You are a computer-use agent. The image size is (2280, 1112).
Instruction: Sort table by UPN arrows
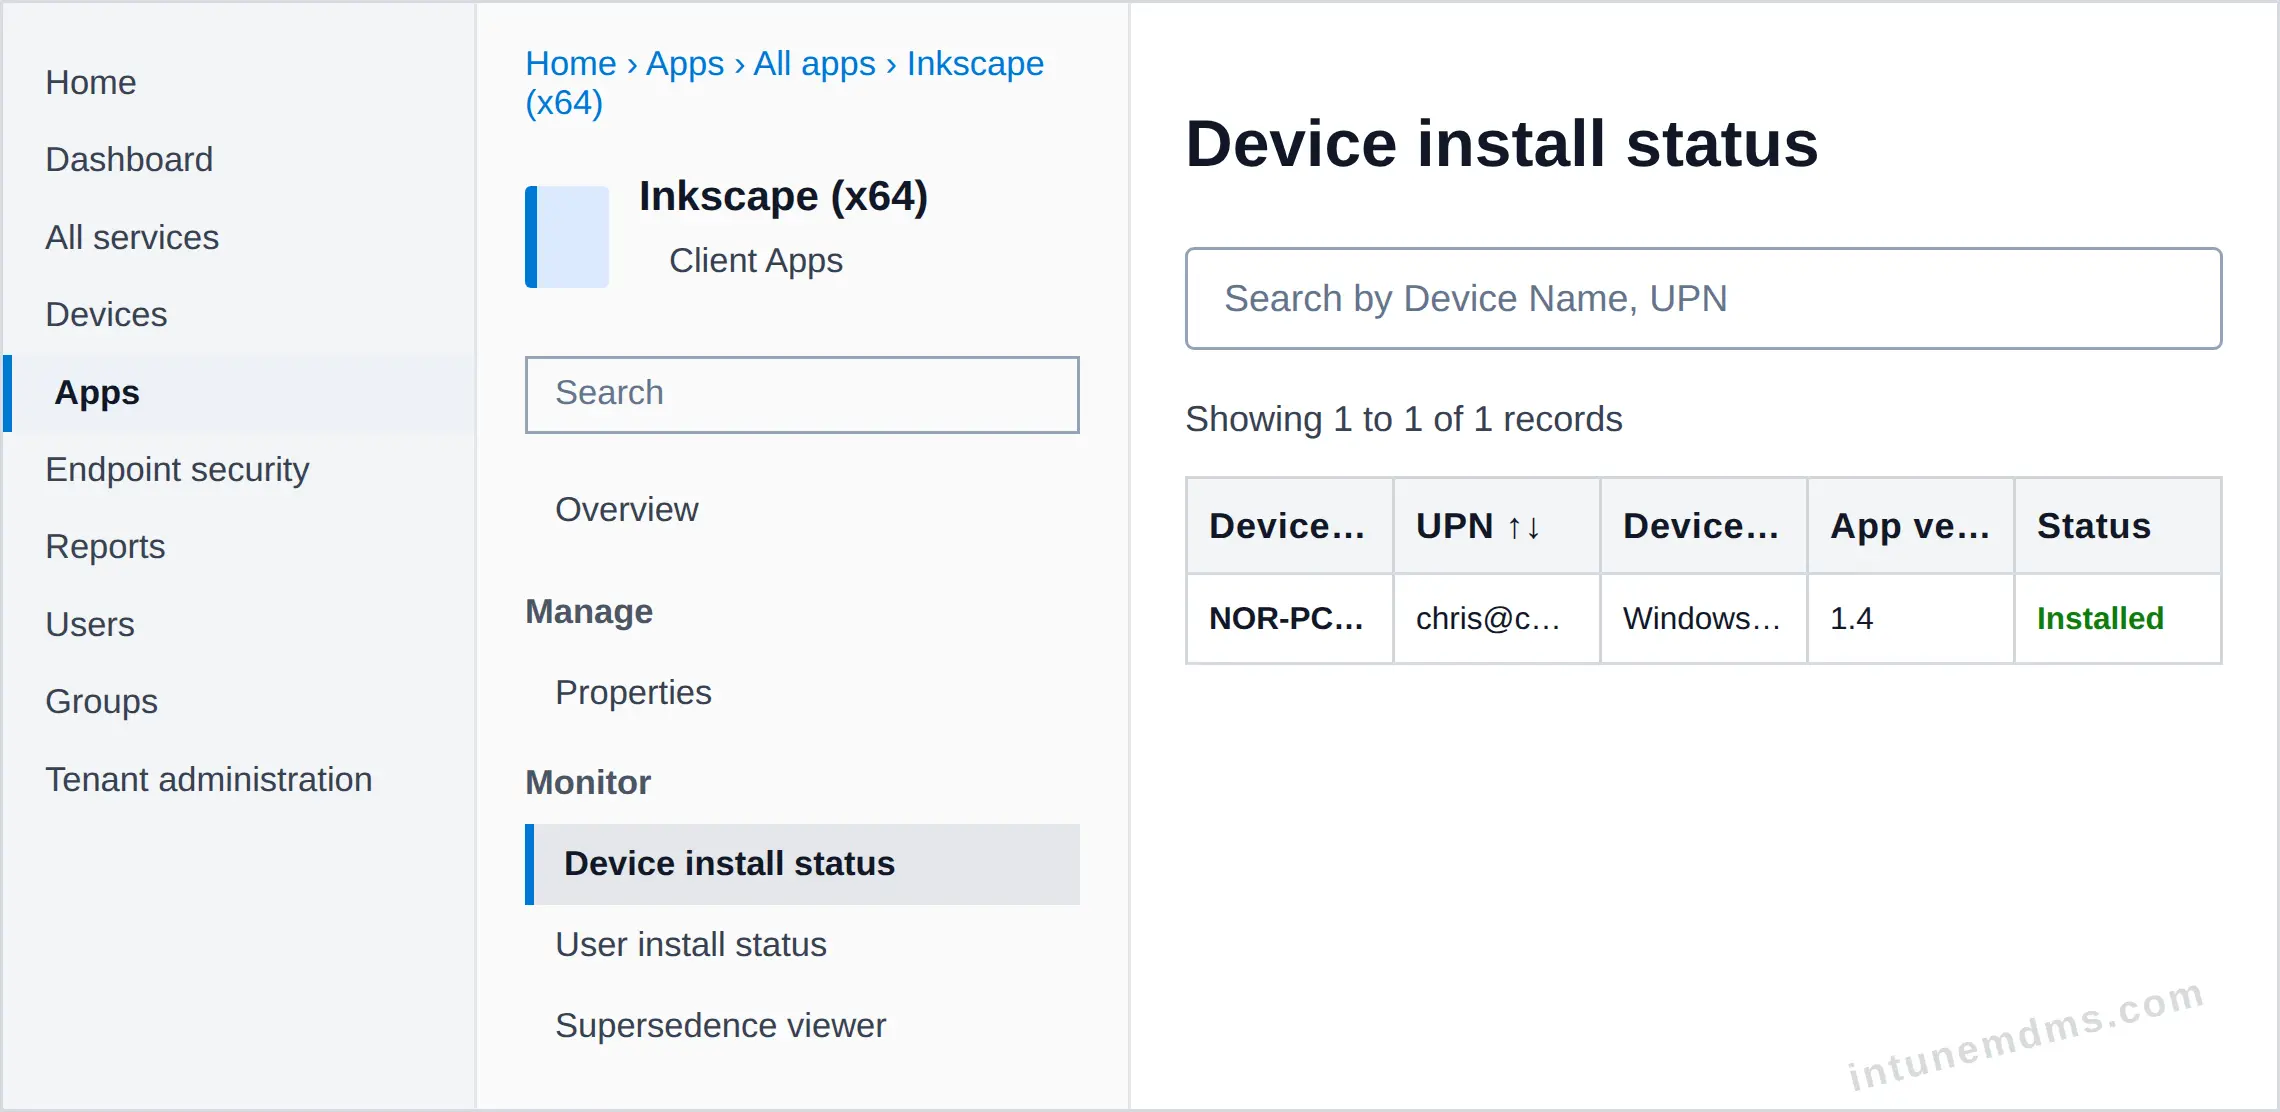pyautogui.click(x=1524, y=527)
